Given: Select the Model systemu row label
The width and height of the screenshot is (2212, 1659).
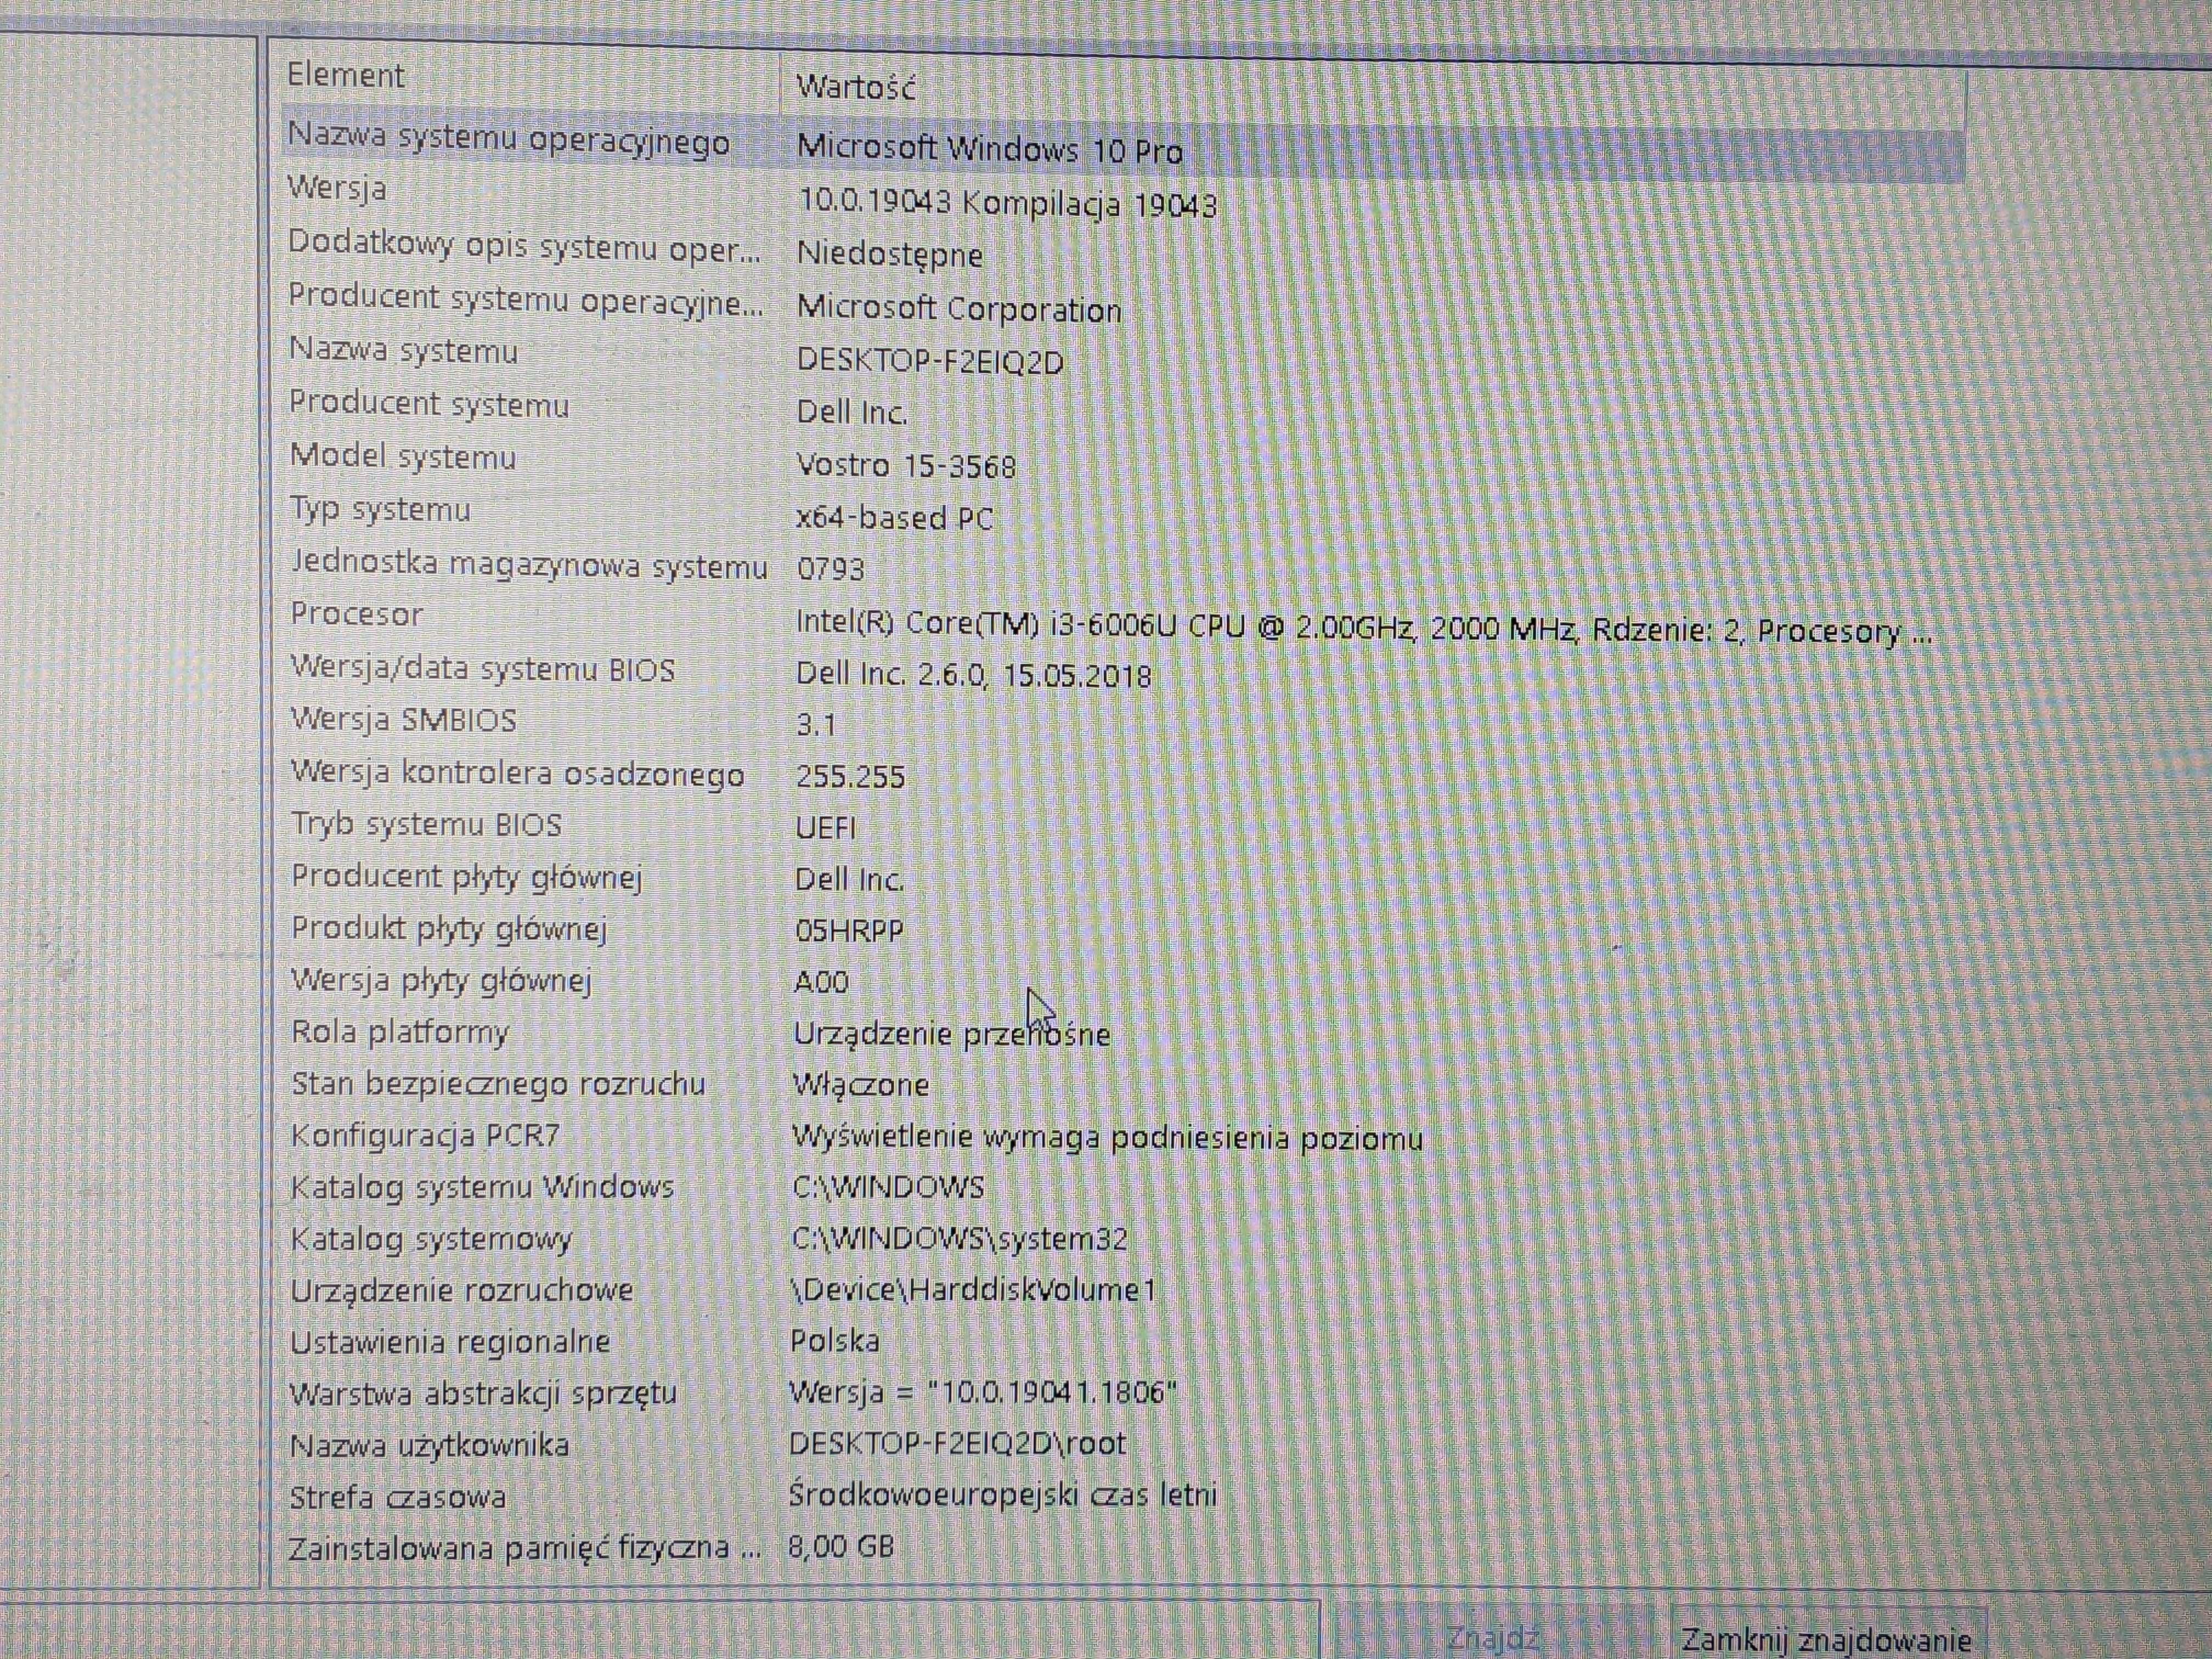Looking at the screenshot, I should (403, 457).
